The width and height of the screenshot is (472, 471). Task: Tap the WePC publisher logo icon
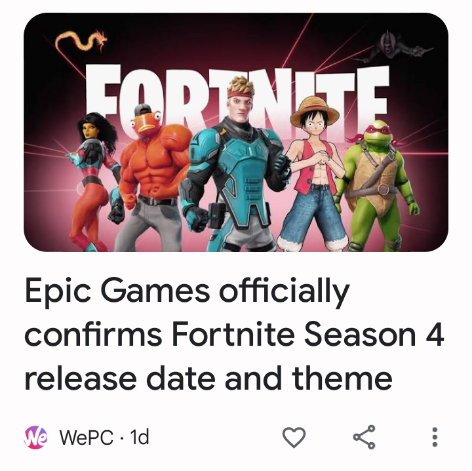(36, 437)
